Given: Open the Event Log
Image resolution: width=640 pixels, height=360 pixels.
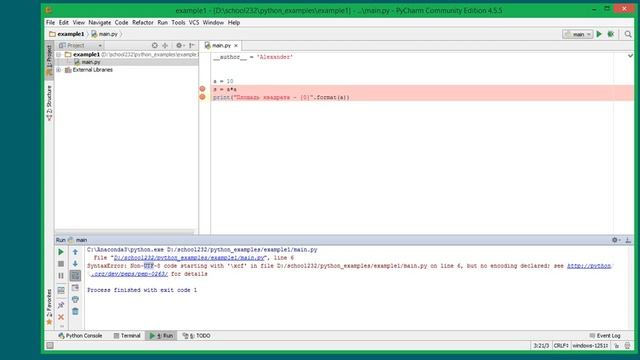Looking at the screenshot, I should [605, 336].
